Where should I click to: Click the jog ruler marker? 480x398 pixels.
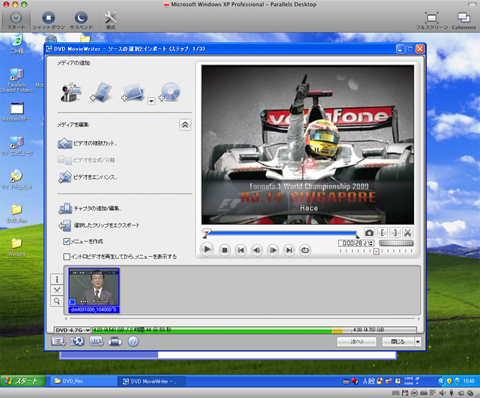tap(376, 251)
